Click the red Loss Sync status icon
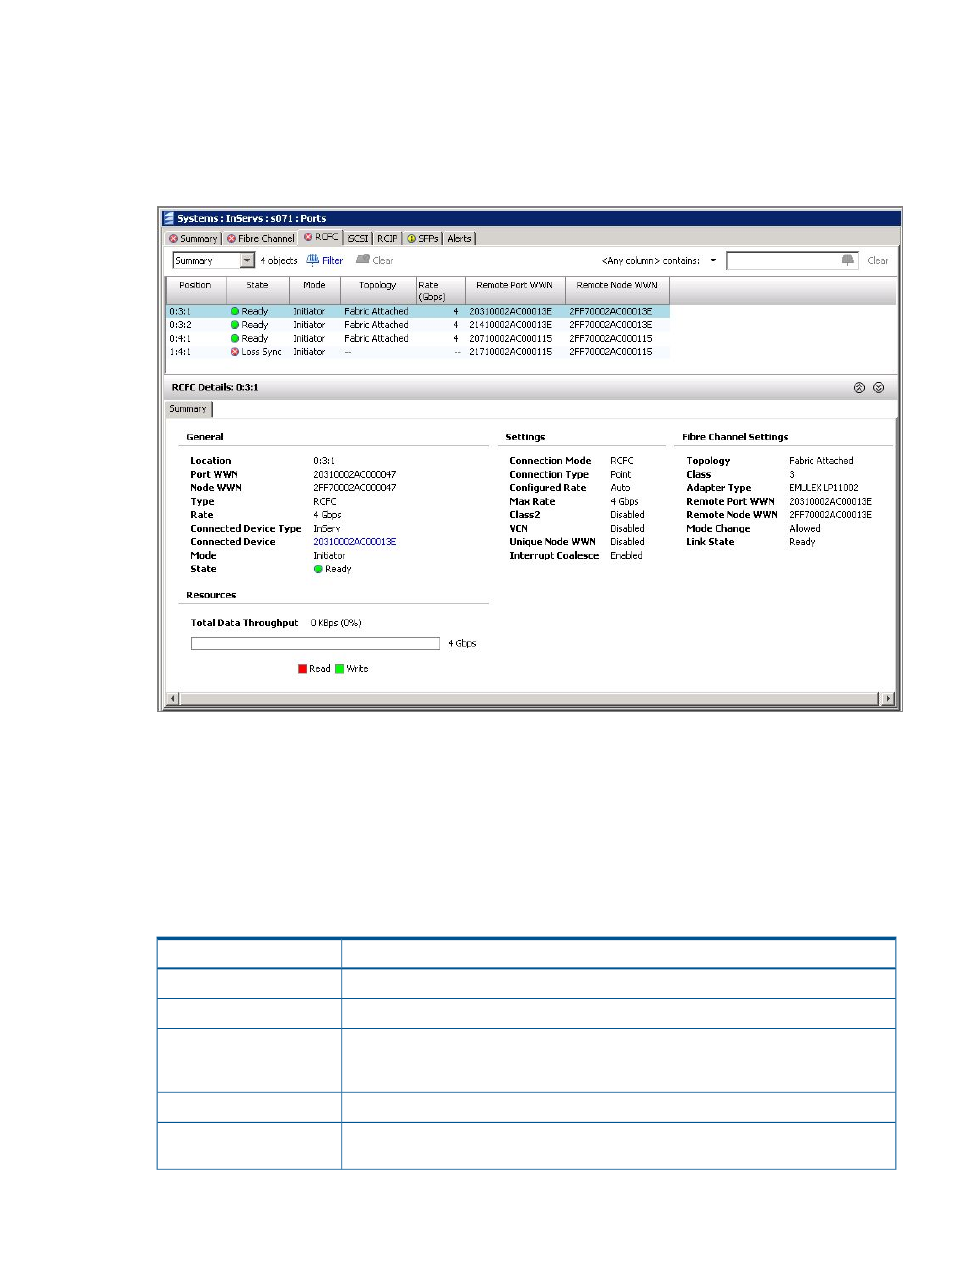This screenshot has height=1270, width=954. [235, 352]
